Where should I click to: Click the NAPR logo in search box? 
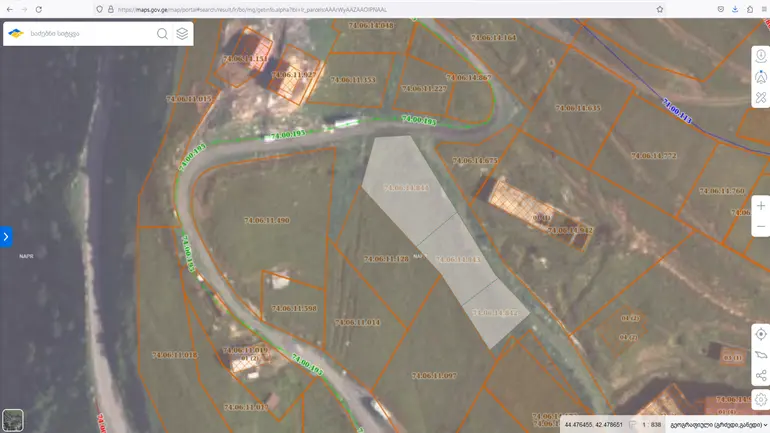16,33
